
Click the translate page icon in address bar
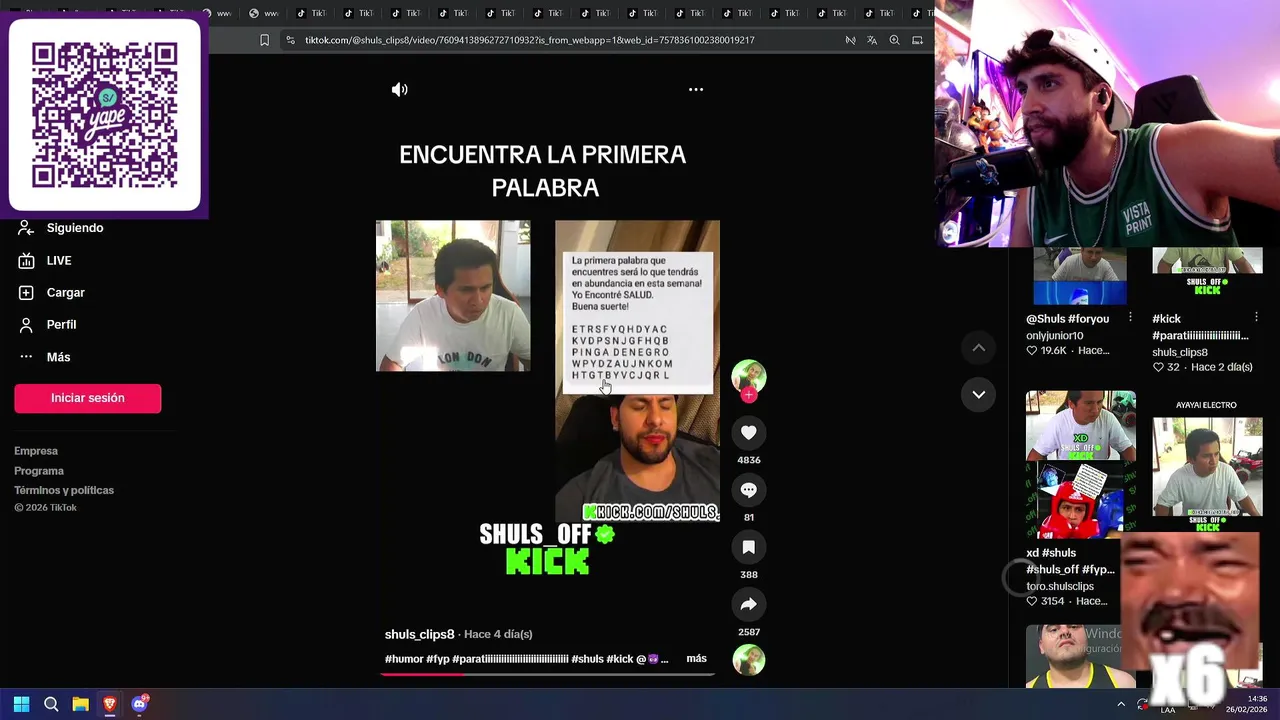pyautogui.click(x=872, y=40)
